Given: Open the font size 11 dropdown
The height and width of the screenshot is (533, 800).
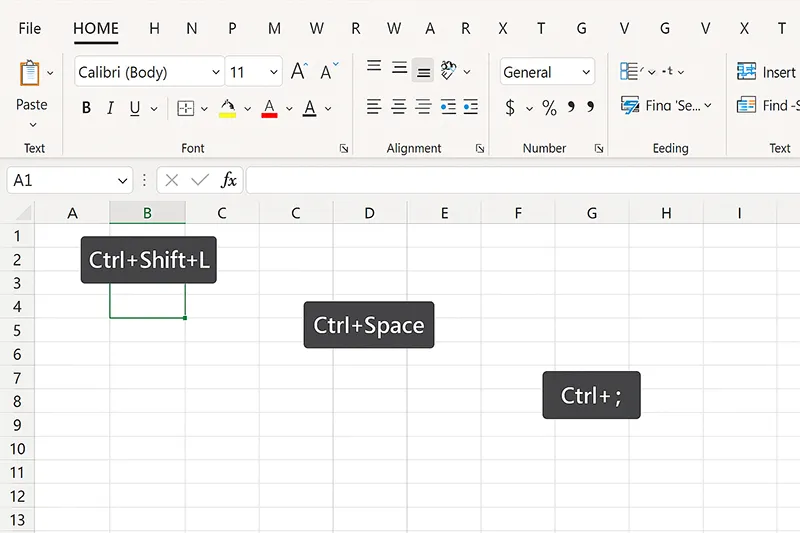Looking at the screenshot, I should tap(274, 72).
